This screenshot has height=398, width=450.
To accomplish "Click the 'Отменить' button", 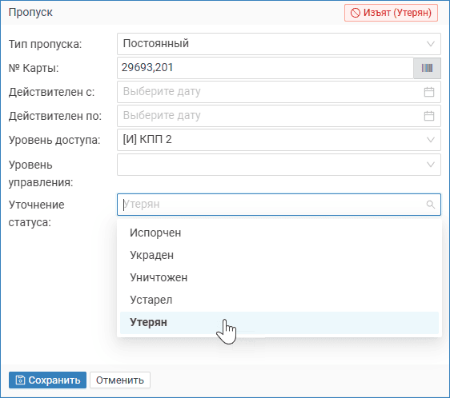I will (120, 380).
